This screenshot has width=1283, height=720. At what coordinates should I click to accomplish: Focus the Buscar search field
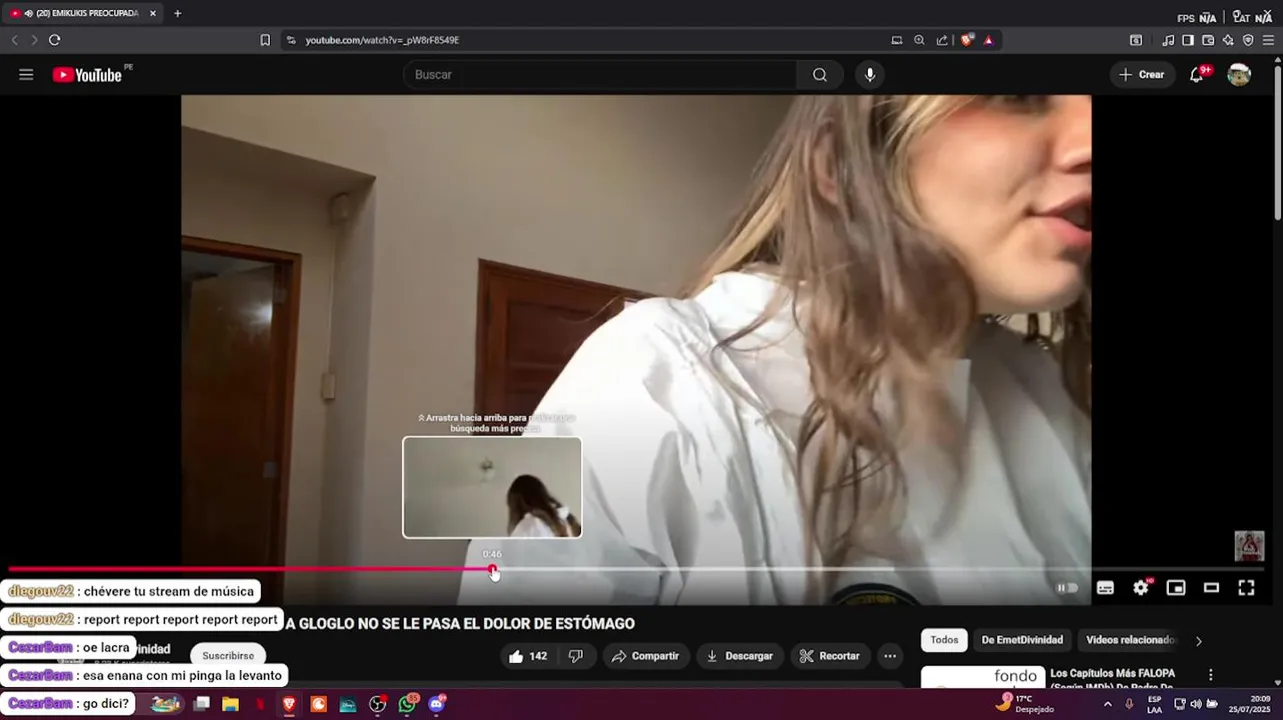(600, 75)
